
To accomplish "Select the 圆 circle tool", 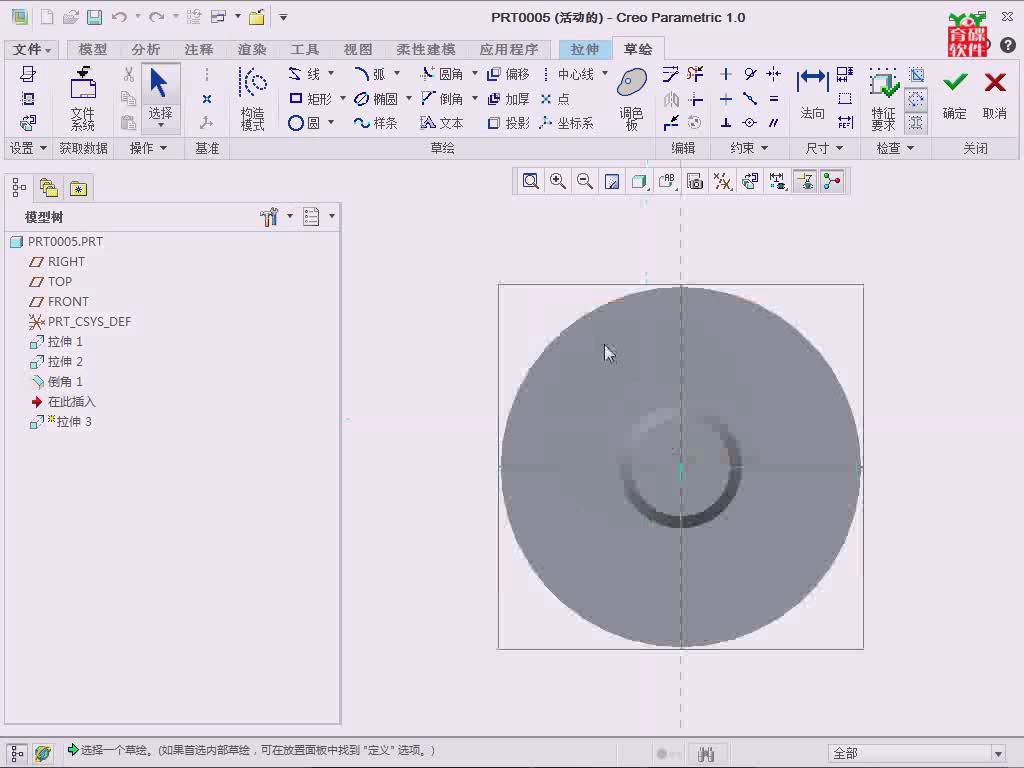I will coord(304,123).
